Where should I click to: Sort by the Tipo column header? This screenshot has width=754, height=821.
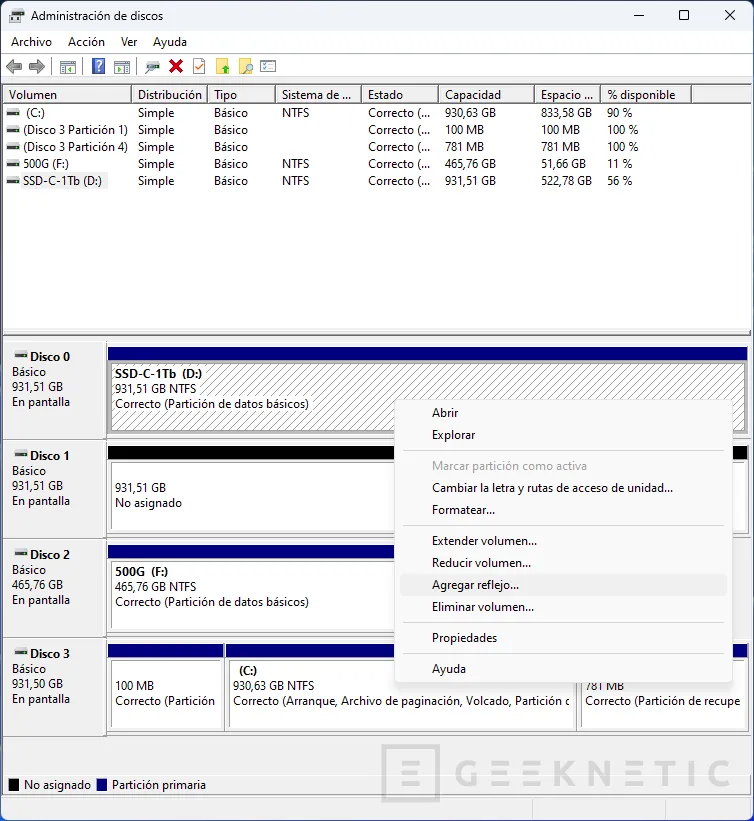(x=241, y=95)
